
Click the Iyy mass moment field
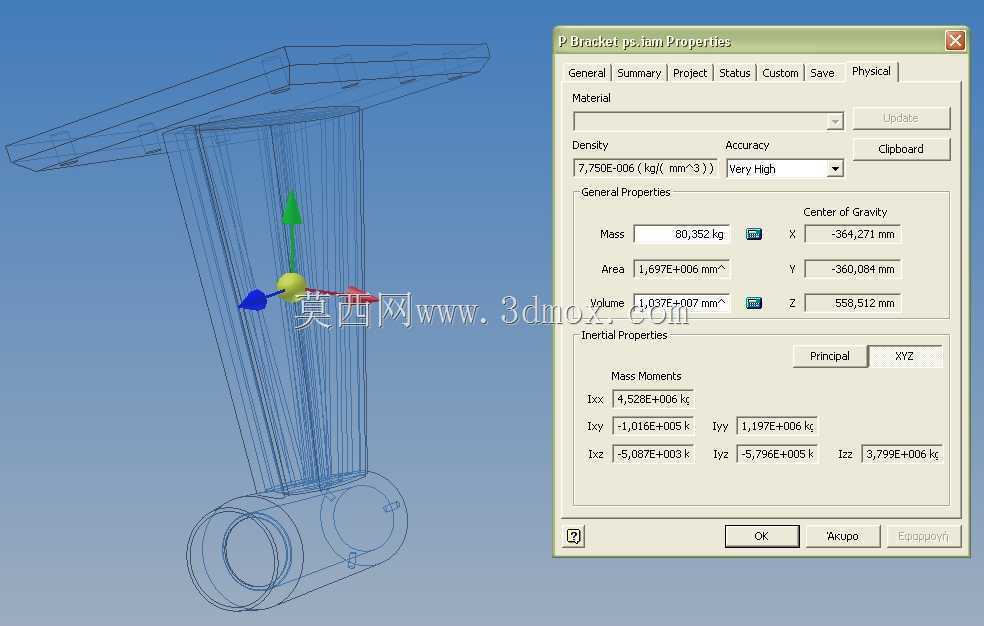(777, 426)
